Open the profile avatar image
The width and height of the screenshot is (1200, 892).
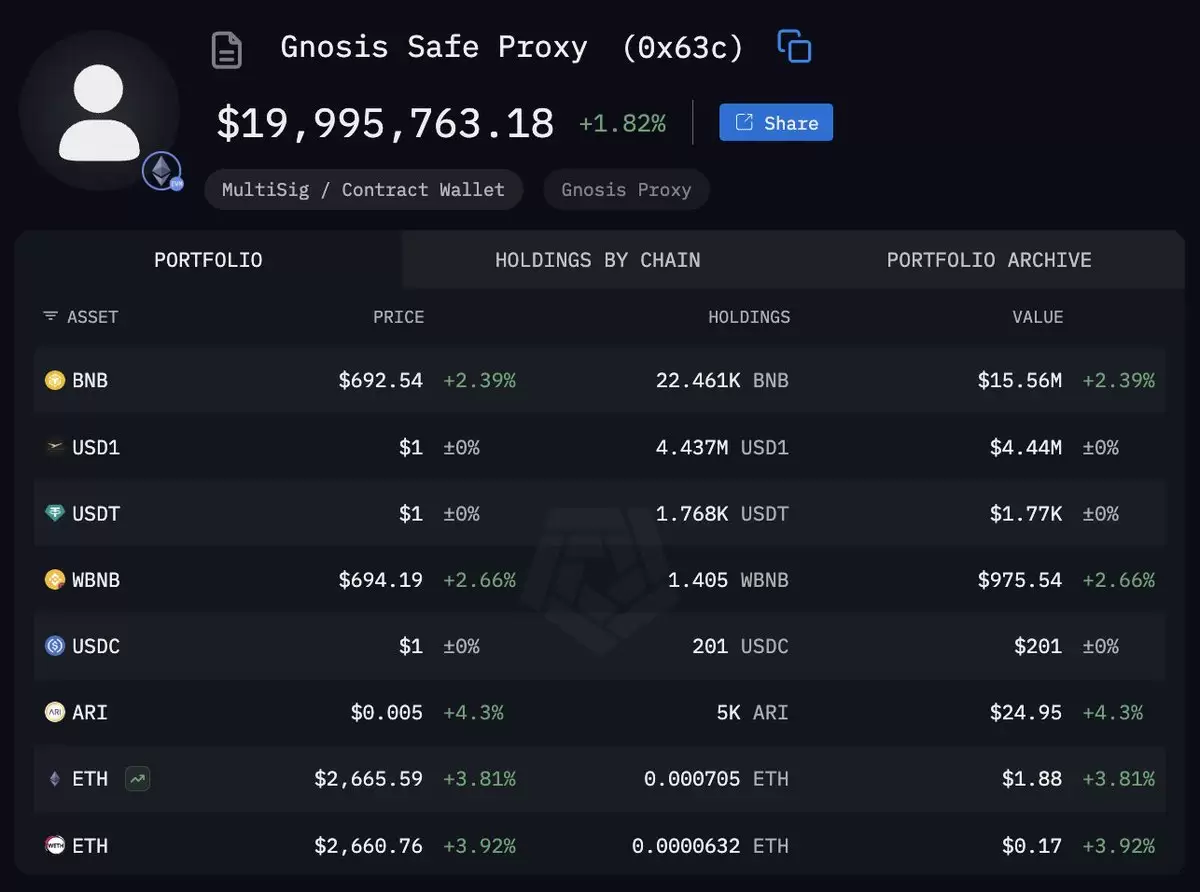pos(99,111)
